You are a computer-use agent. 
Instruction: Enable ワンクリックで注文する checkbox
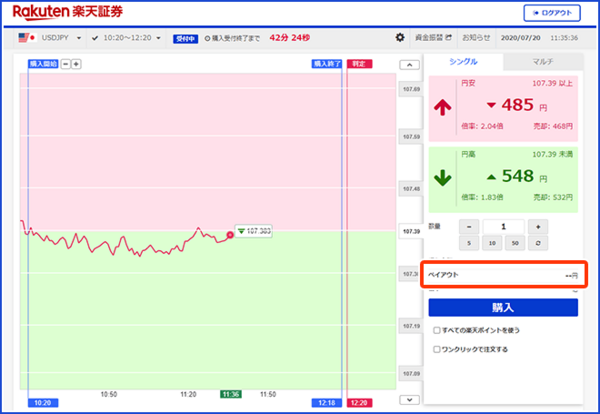(x=437, y=350)
